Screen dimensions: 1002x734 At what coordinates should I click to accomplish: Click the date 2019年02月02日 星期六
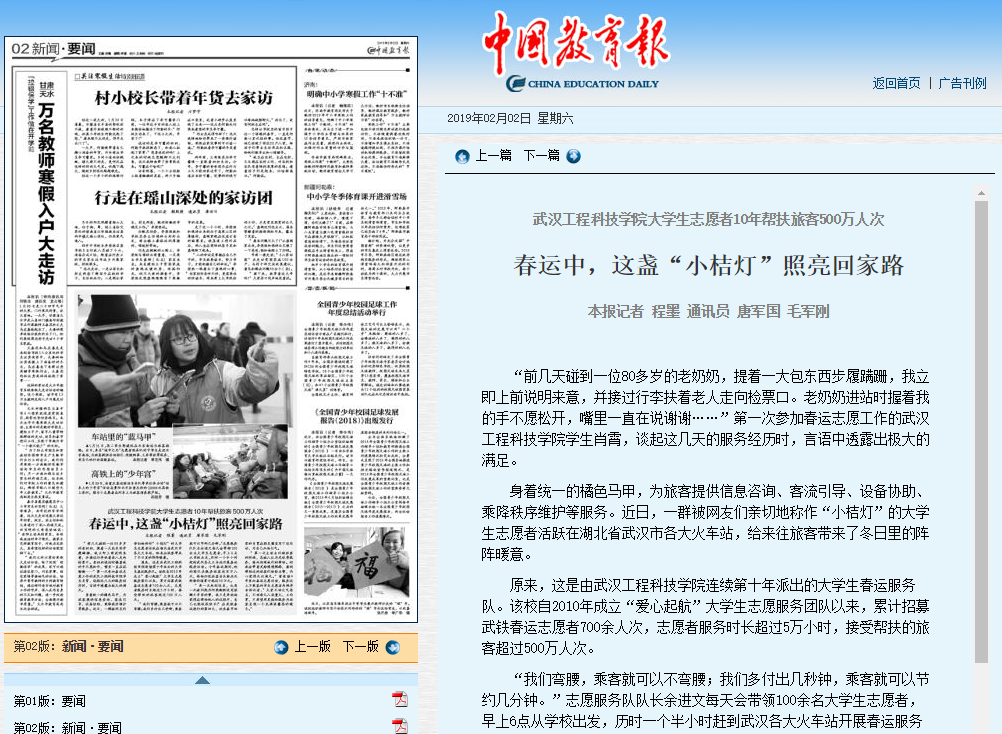tap(510, 118)
